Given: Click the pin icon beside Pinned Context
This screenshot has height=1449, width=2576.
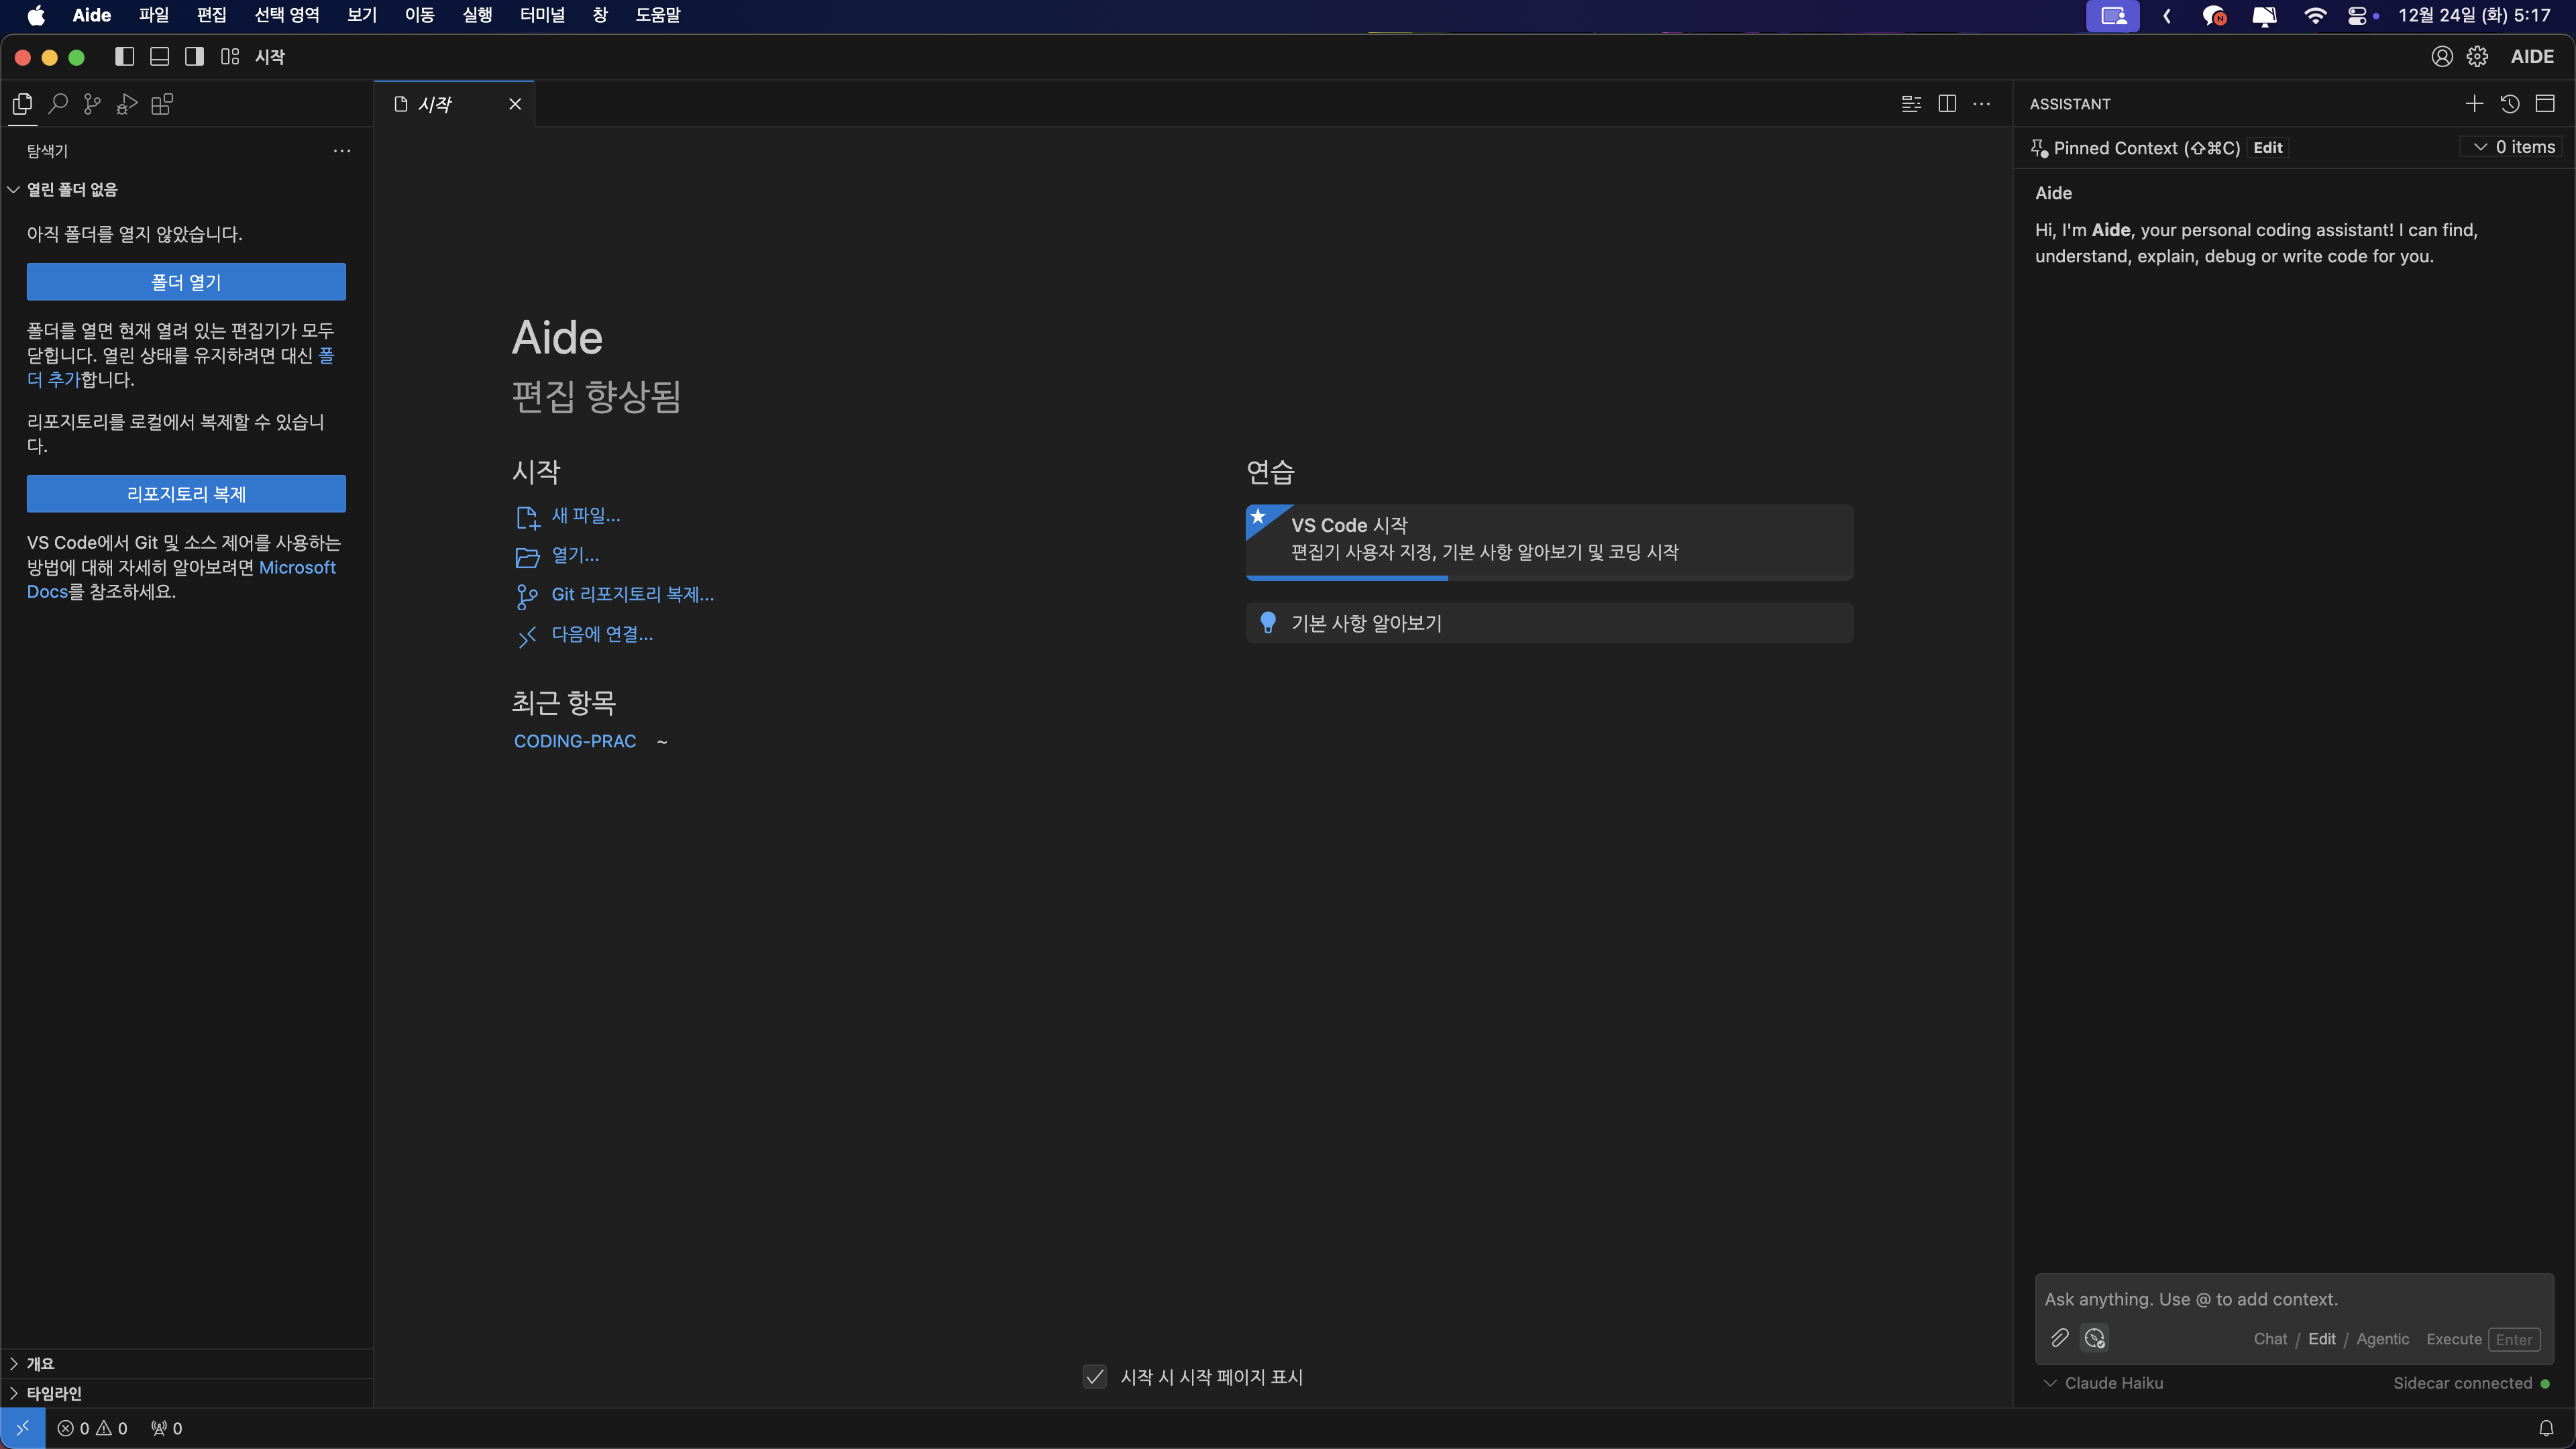Looking at the screenshot, I should click(2039, 148).
